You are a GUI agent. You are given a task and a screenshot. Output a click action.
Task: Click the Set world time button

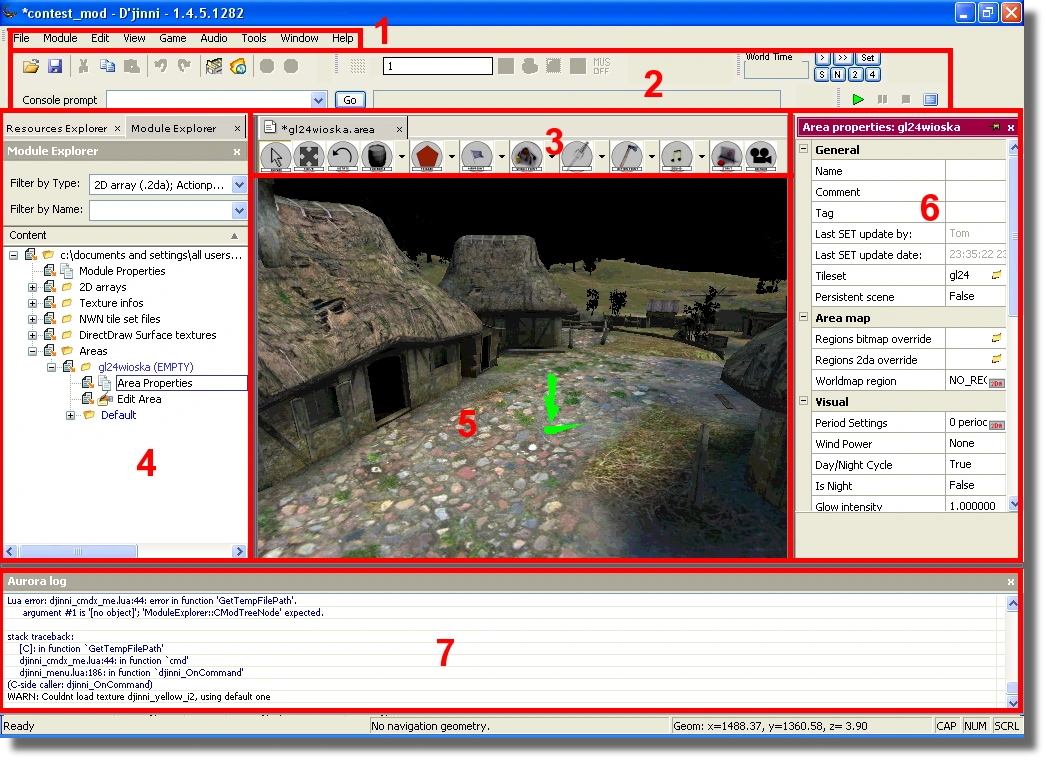[x=867, y=58]
